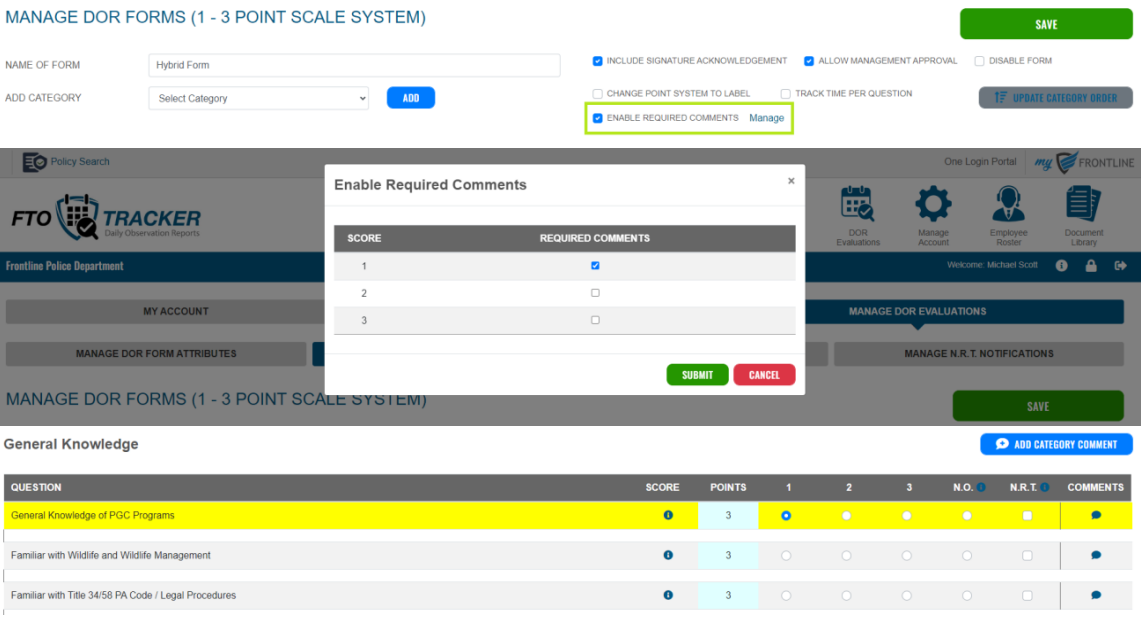Check required comments for score 2

pyautogui.click(x=595, y=292)
